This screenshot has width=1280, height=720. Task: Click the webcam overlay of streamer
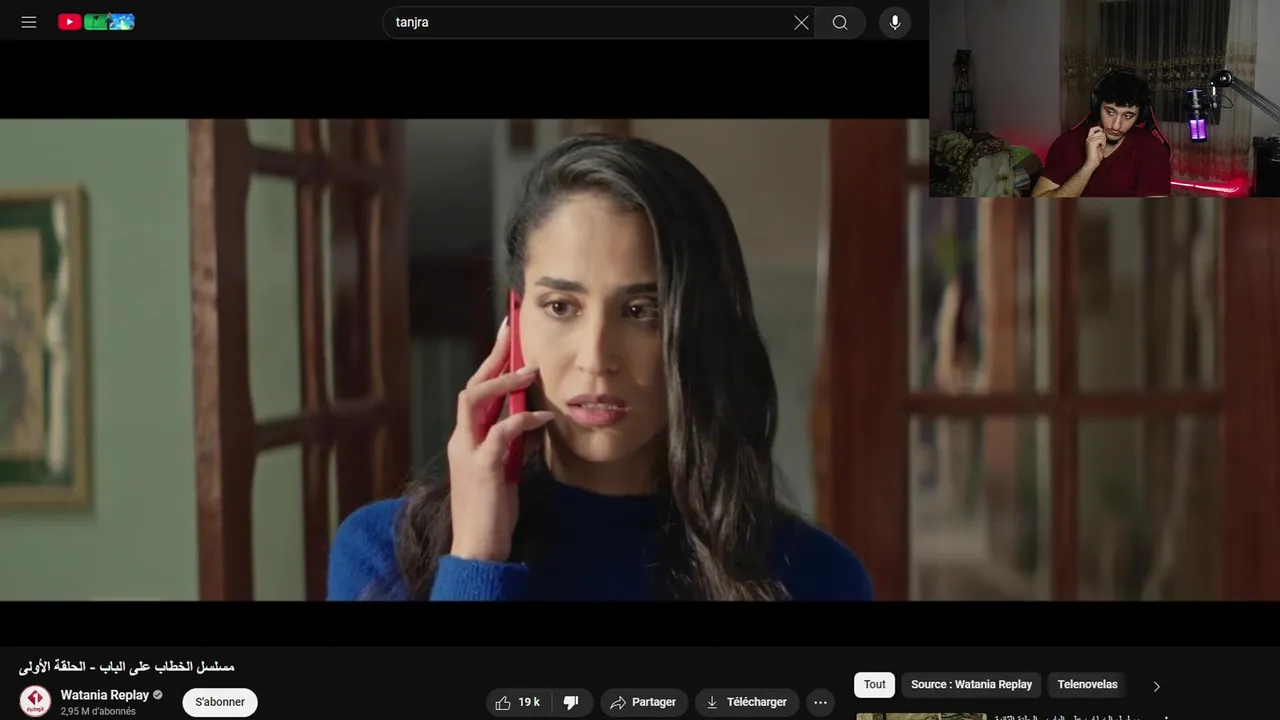[1104, 98]
